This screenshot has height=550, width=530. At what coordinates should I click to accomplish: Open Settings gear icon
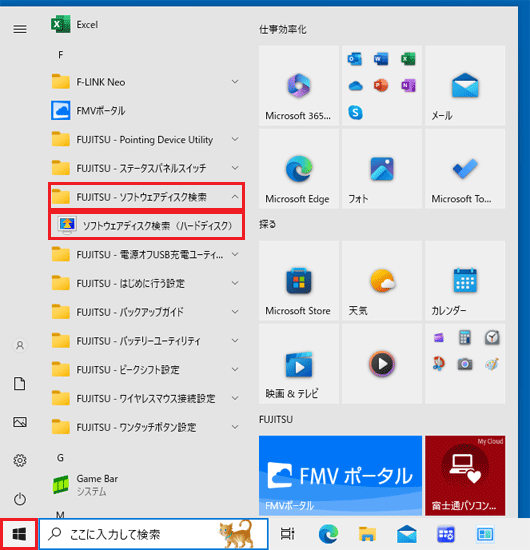(x=20, y=460)
